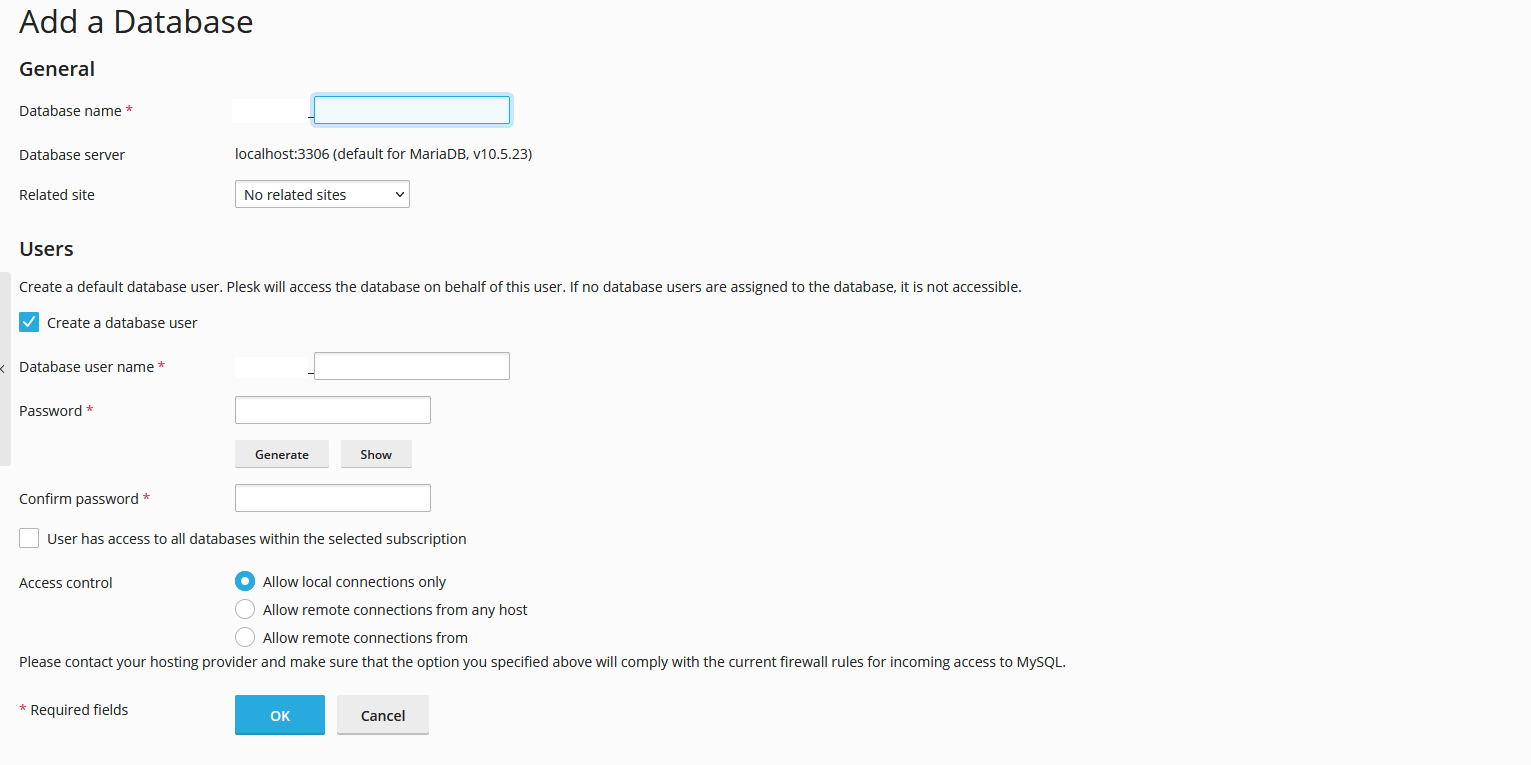Screen dimensions: 1531x765
Task: Focus the Database user name input
Action: pyautogui.click(x=410, y=365)
